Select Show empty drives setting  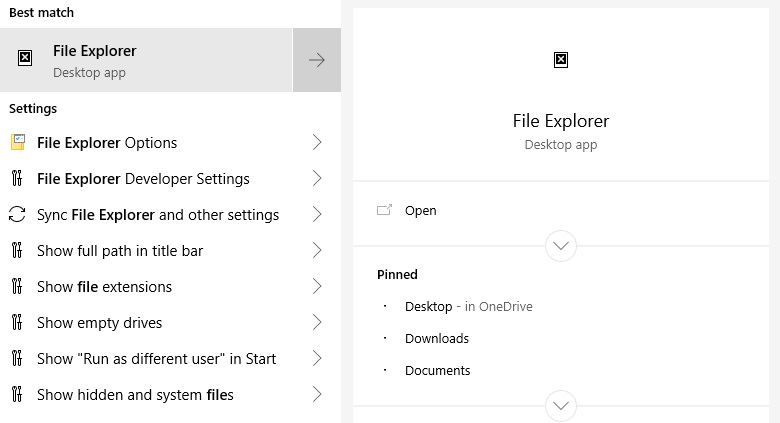[x=170, y=322]
